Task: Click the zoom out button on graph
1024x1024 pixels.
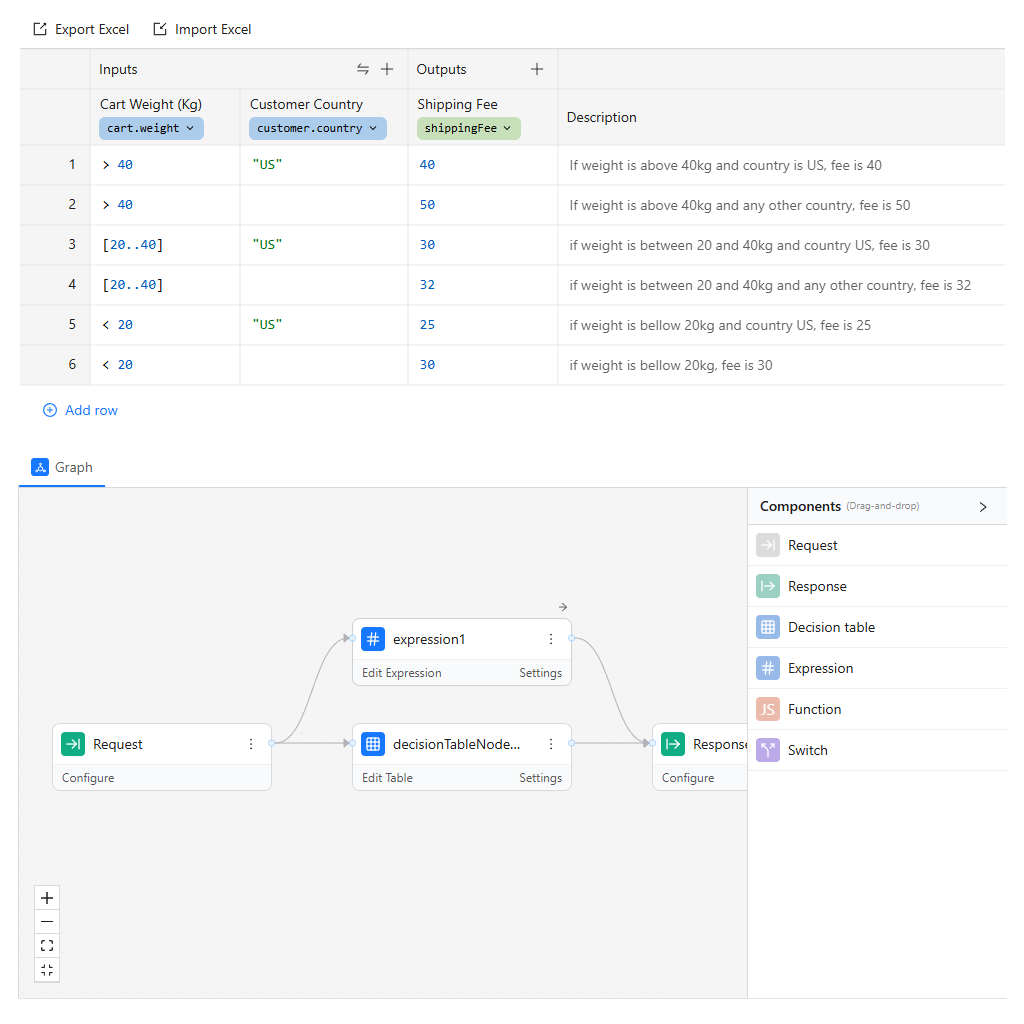Action: coord(47,922)
